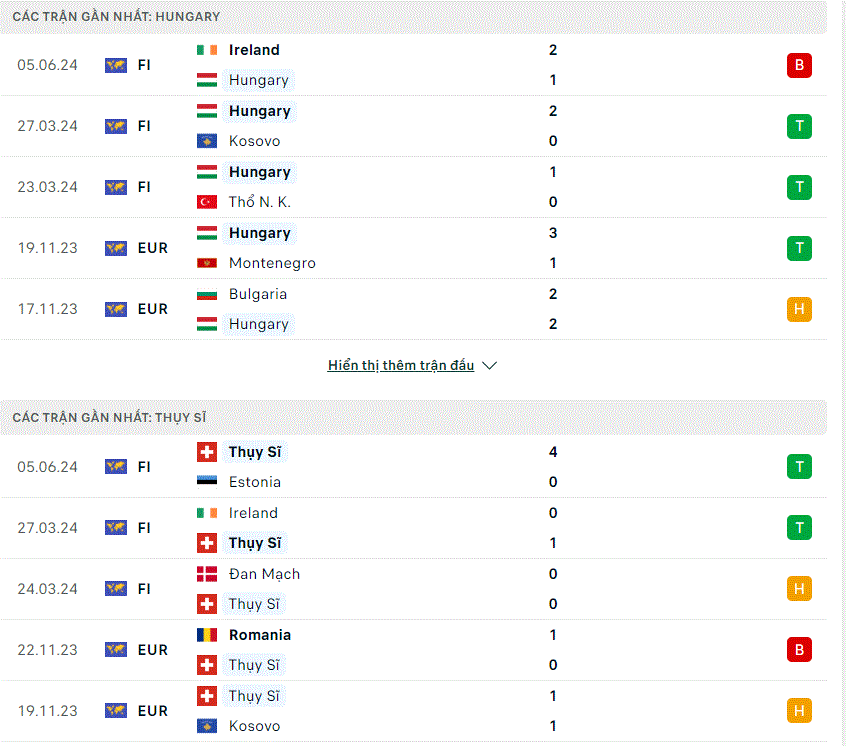
Task: Click the Đan Mạch flag icon
Action: pyautogui.click(x=207, y=574)
